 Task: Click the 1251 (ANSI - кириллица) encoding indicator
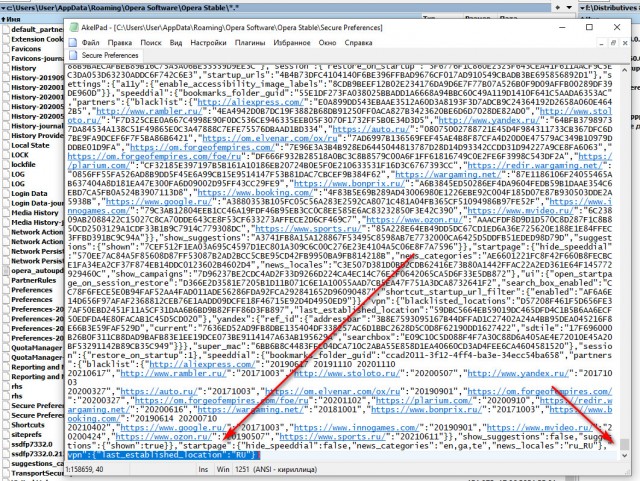tap(276, 470)
